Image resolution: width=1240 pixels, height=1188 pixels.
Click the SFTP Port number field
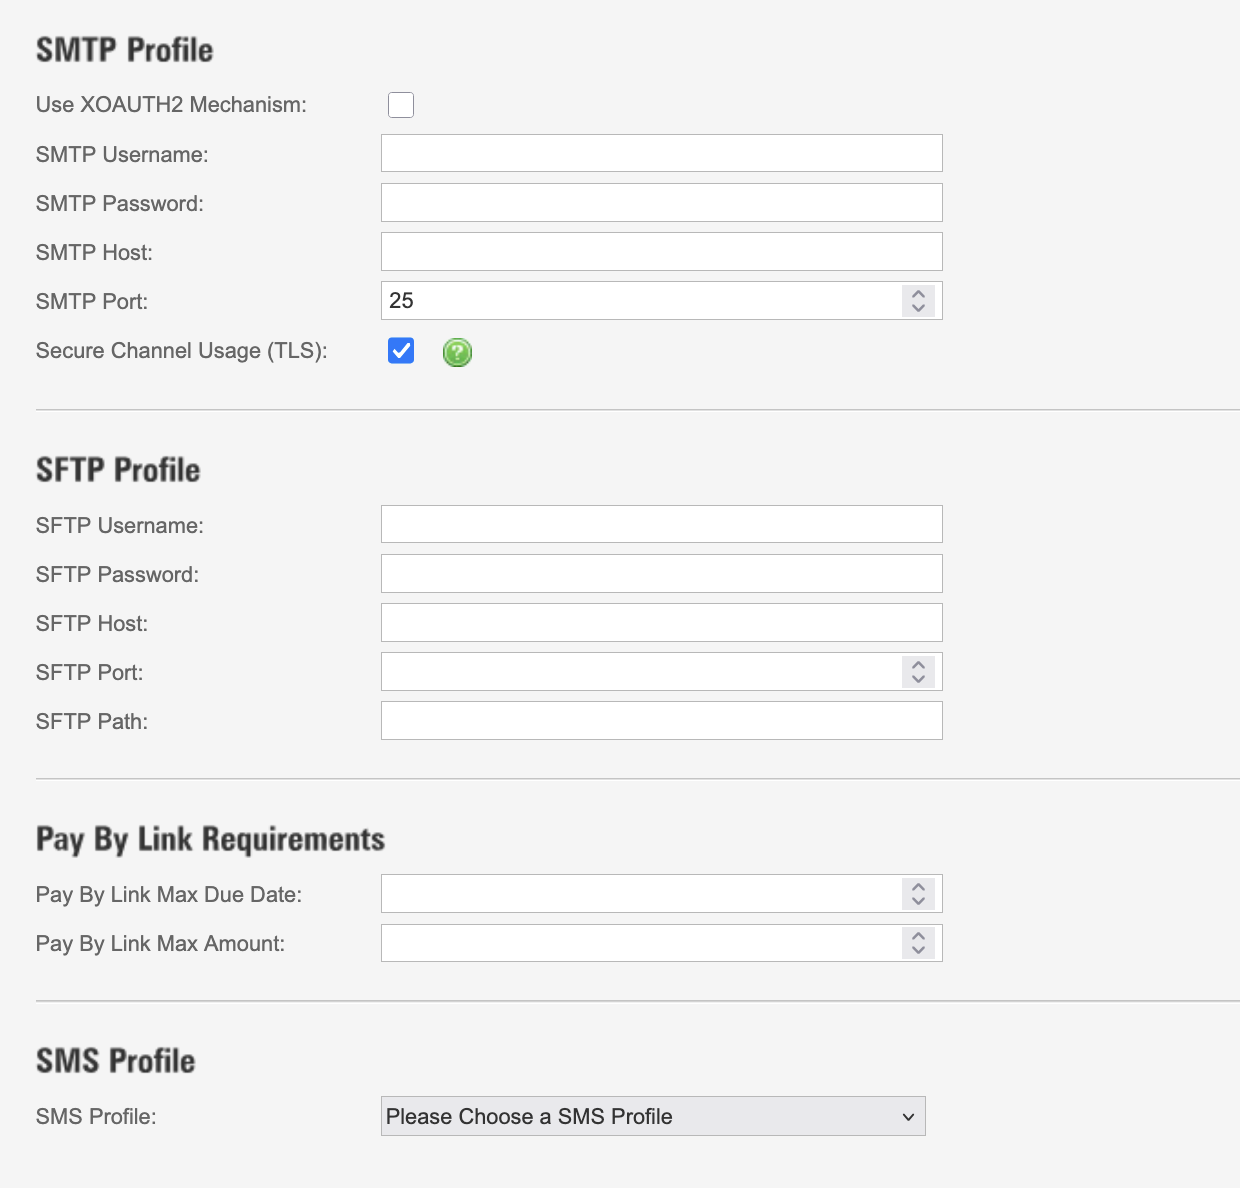640,672
